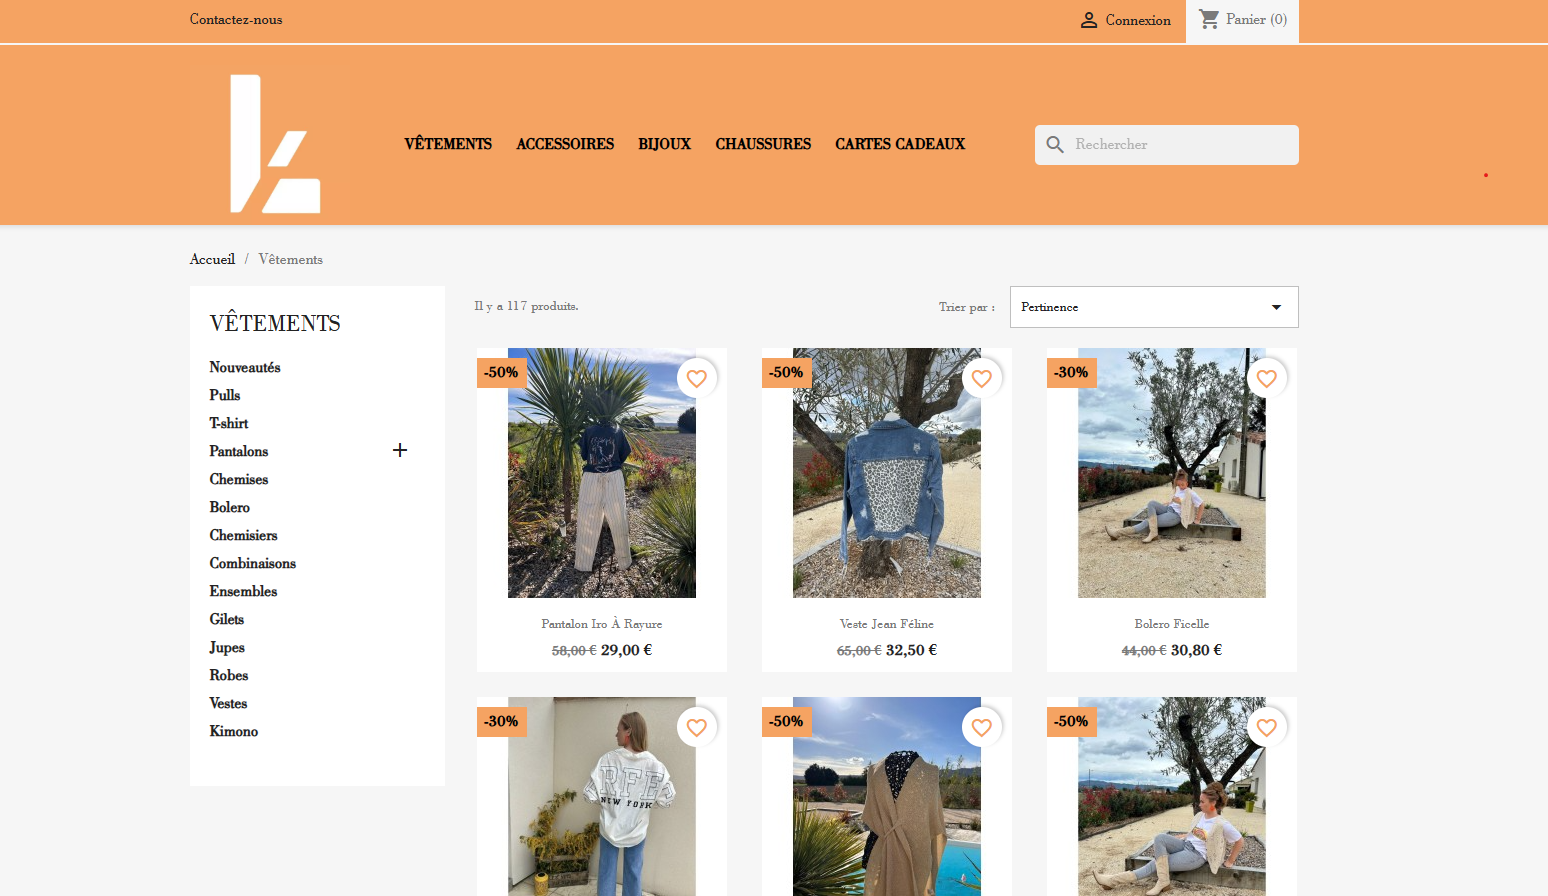
Task: Expand the Pantalons subcategory plus icon
Action: (400, 451)
